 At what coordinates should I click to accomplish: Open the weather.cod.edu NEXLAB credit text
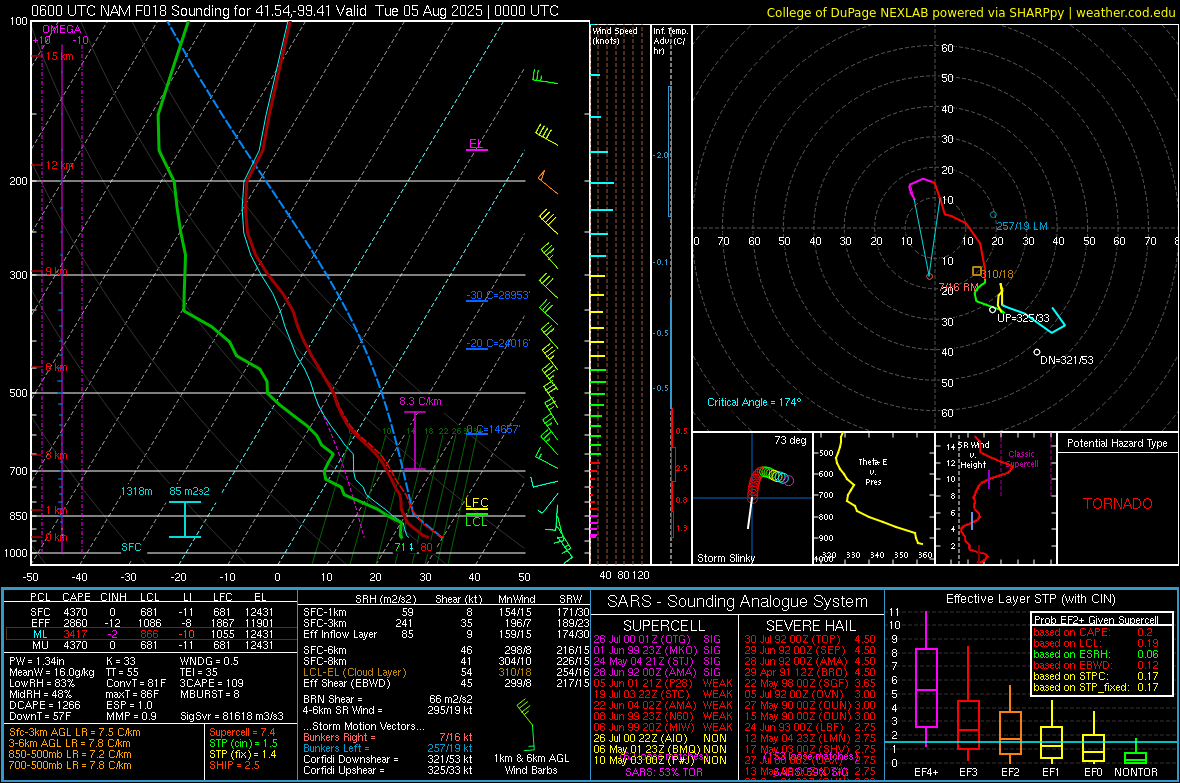pyautogui.click(x=970, y=12)
